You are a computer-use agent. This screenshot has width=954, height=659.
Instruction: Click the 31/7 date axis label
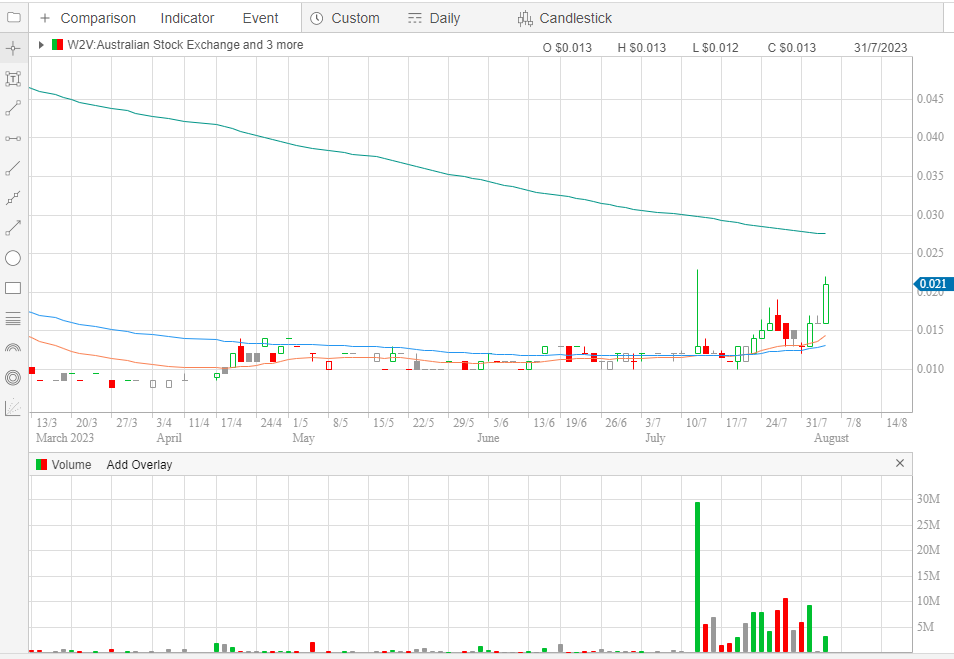(816, 422)
